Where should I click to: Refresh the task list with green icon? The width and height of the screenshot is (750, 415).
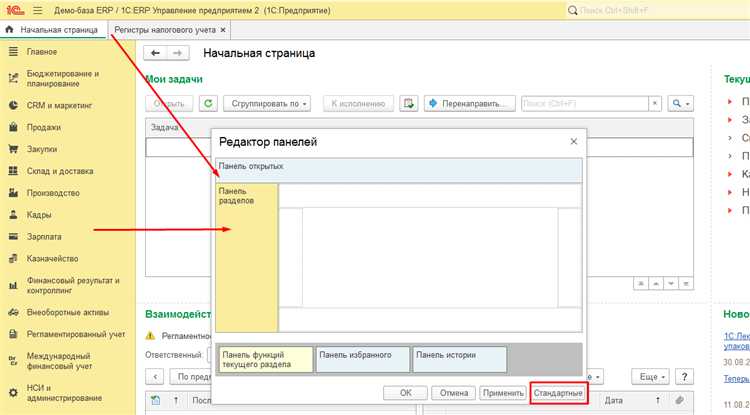[x=208, y=103]
